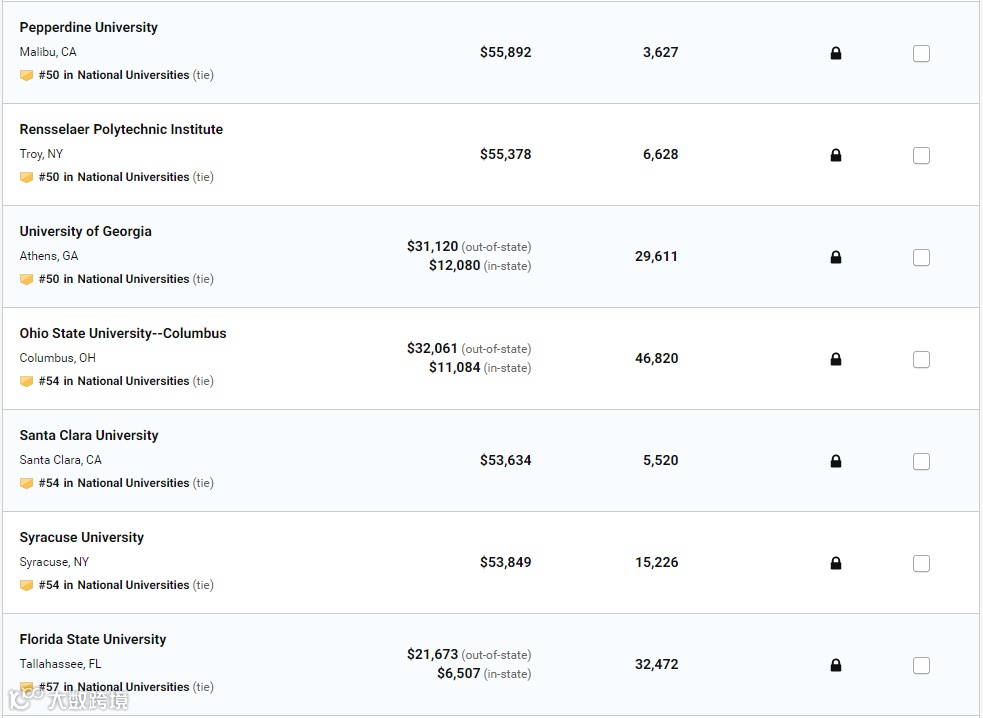Open the Rensselaer Polytechnic Institute link
Viewport: 983px width, 718px height.
[121, 129]
